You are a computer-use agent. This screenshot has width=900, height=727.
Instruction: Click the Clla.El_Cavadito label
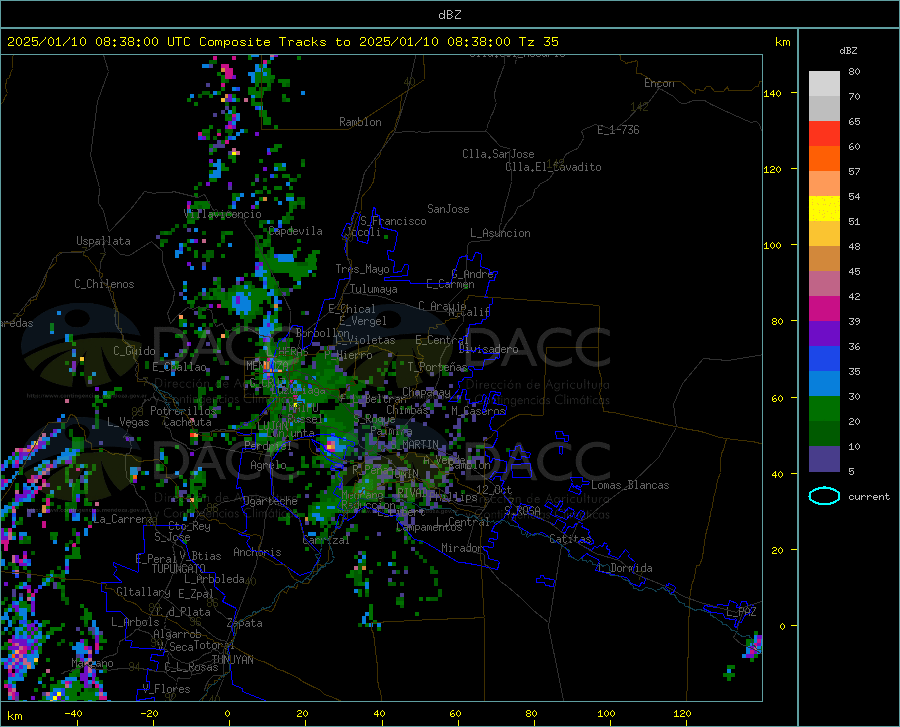[x=553, y=167]
